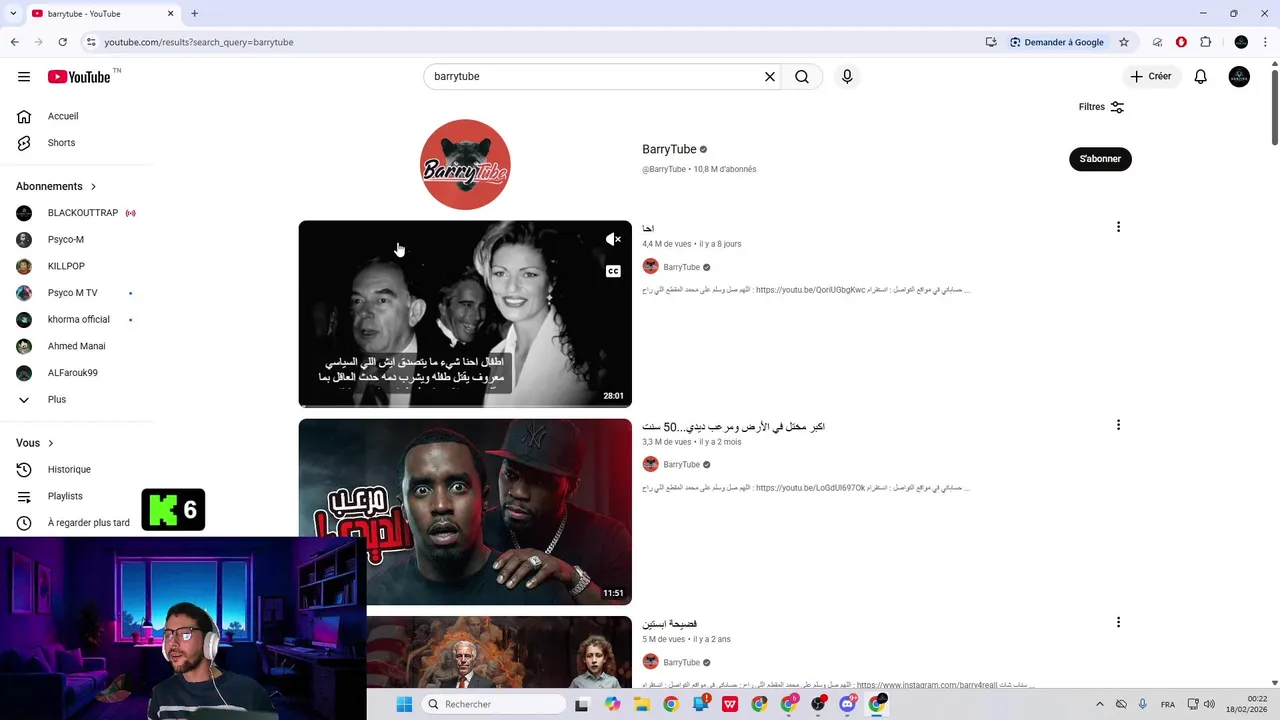This screenshot has width=1280, height=720.
Task: Click the taskbar Rechercher box
Action: click(493, 704)
